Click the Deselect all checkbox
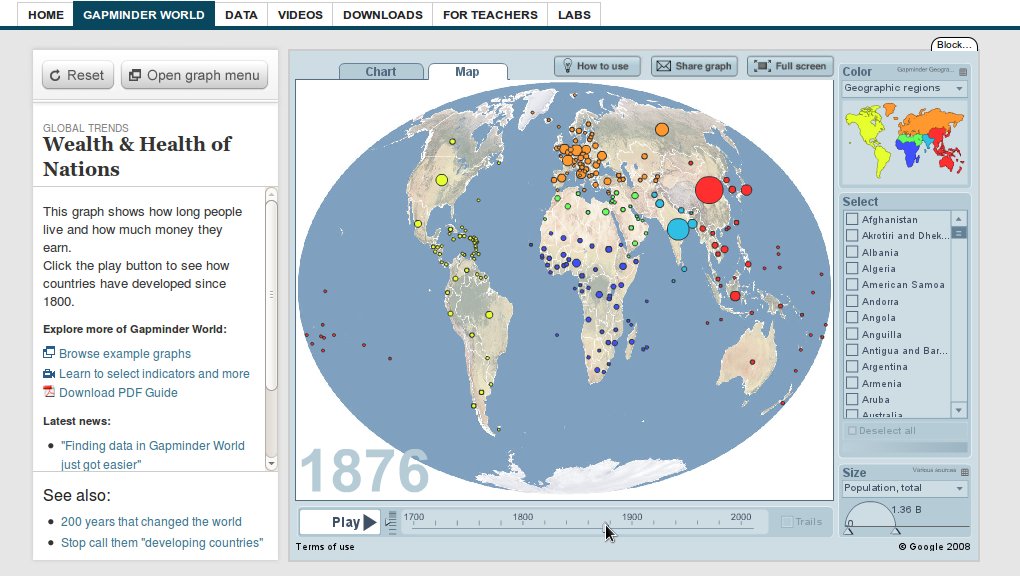The width and height of the screenshot is (1020, 576). [852, 431]
